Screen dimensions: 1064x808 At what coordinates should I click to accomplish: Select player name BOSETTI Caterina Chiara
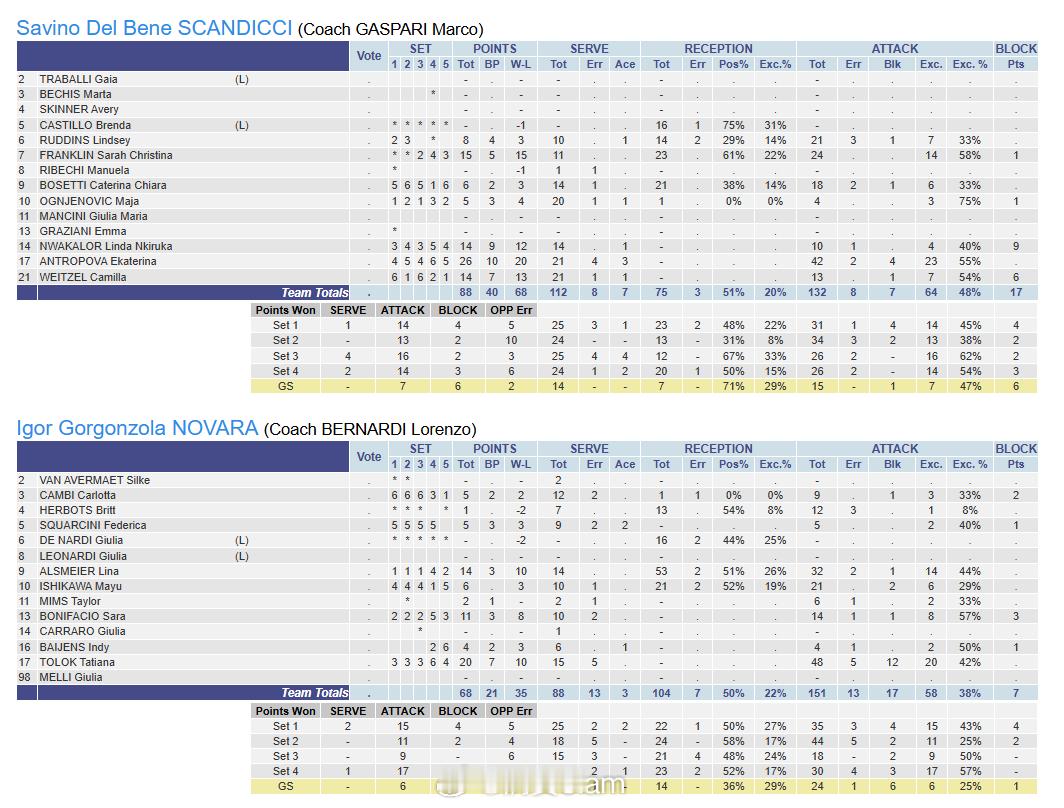pyautogui.click(x=102, y=185)
